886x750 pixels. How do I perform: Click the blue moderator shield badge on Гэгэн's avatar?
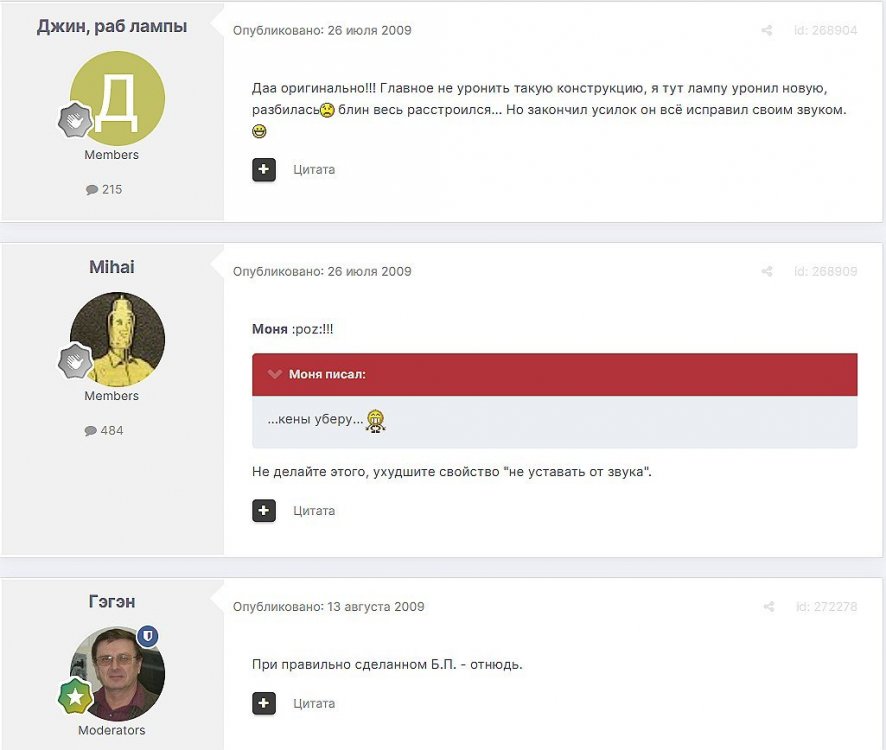click(148, 636)
